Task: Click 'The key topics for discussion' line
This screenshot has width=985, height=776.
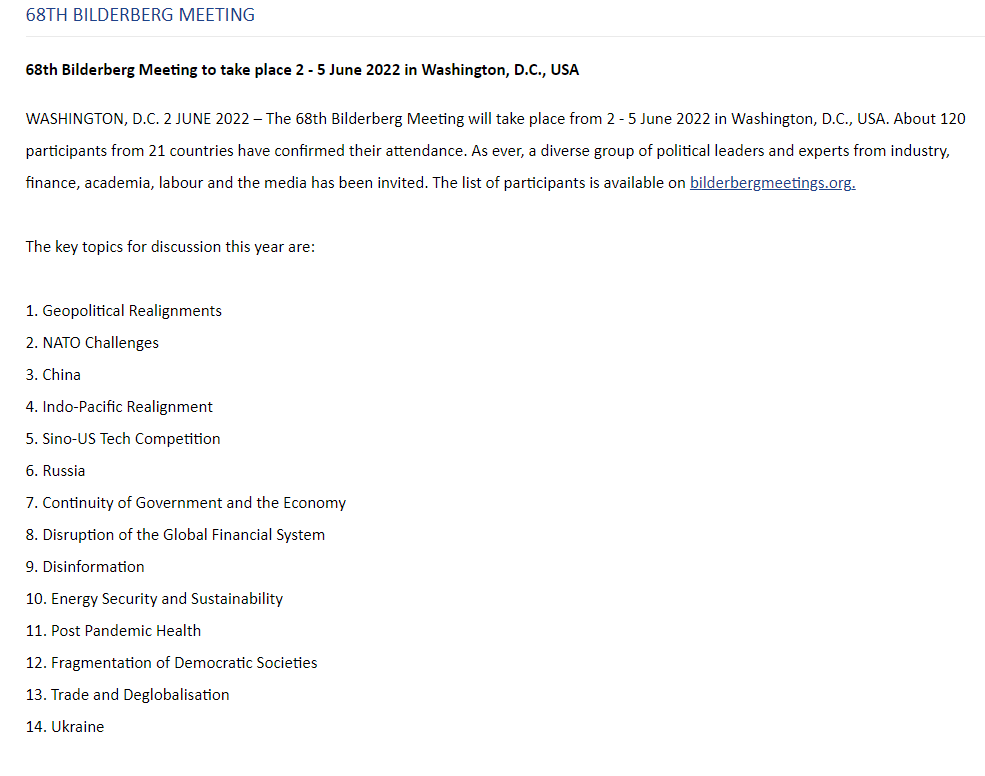Action: 170,247
